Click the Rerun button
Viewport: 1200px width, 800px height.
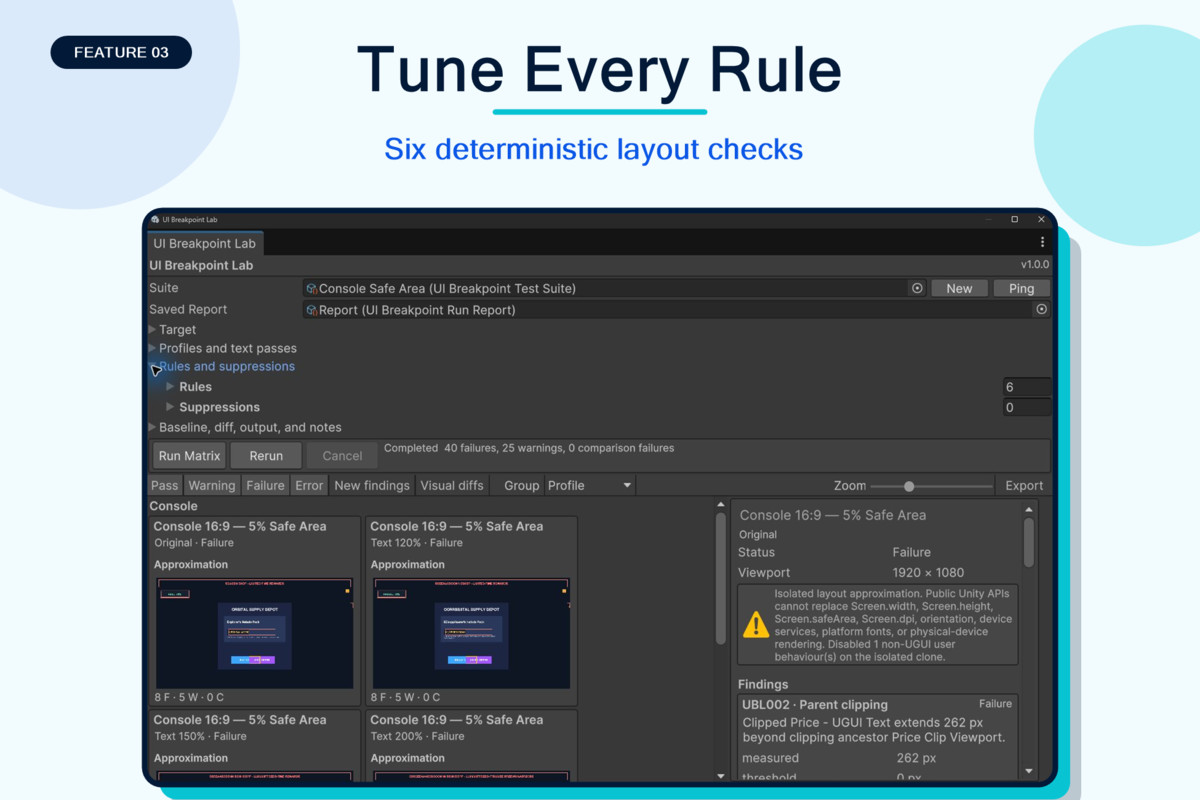pos(266,455)
